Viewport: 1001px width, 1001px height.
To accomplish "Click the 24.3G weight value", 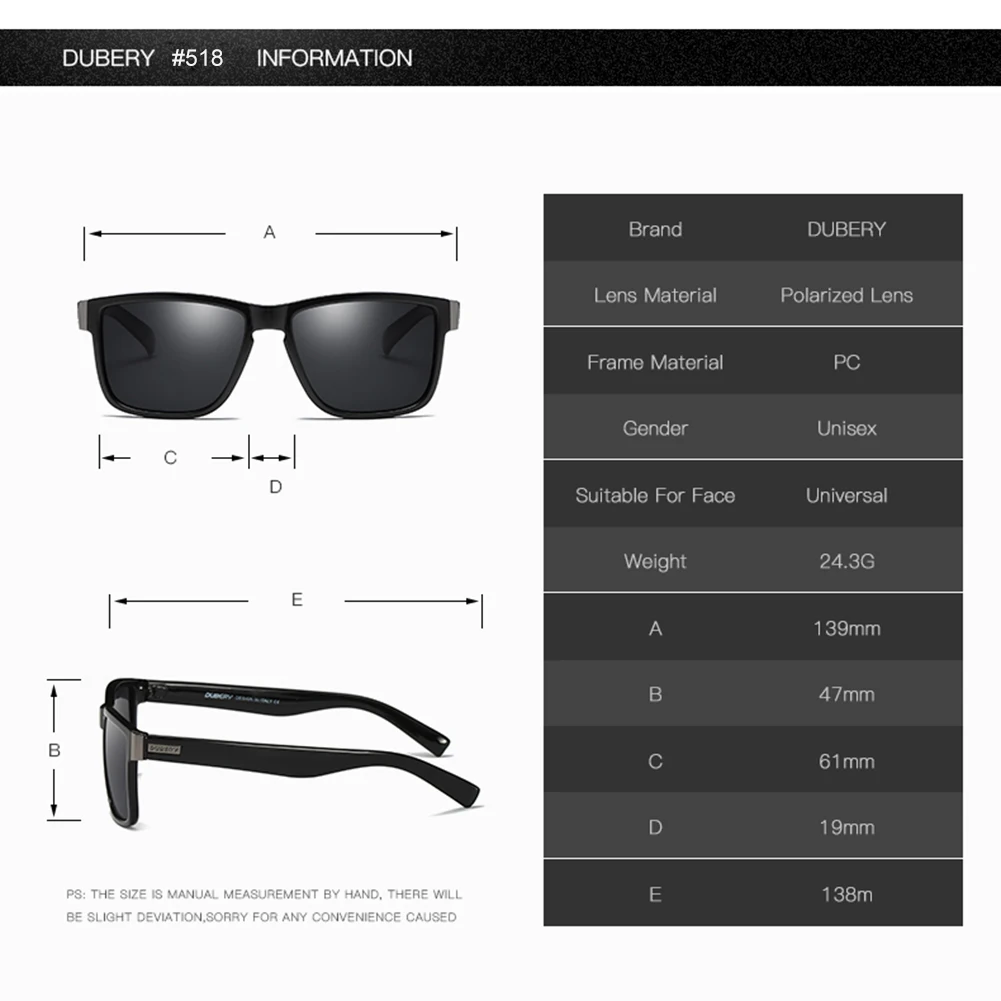I will point(847,561).
